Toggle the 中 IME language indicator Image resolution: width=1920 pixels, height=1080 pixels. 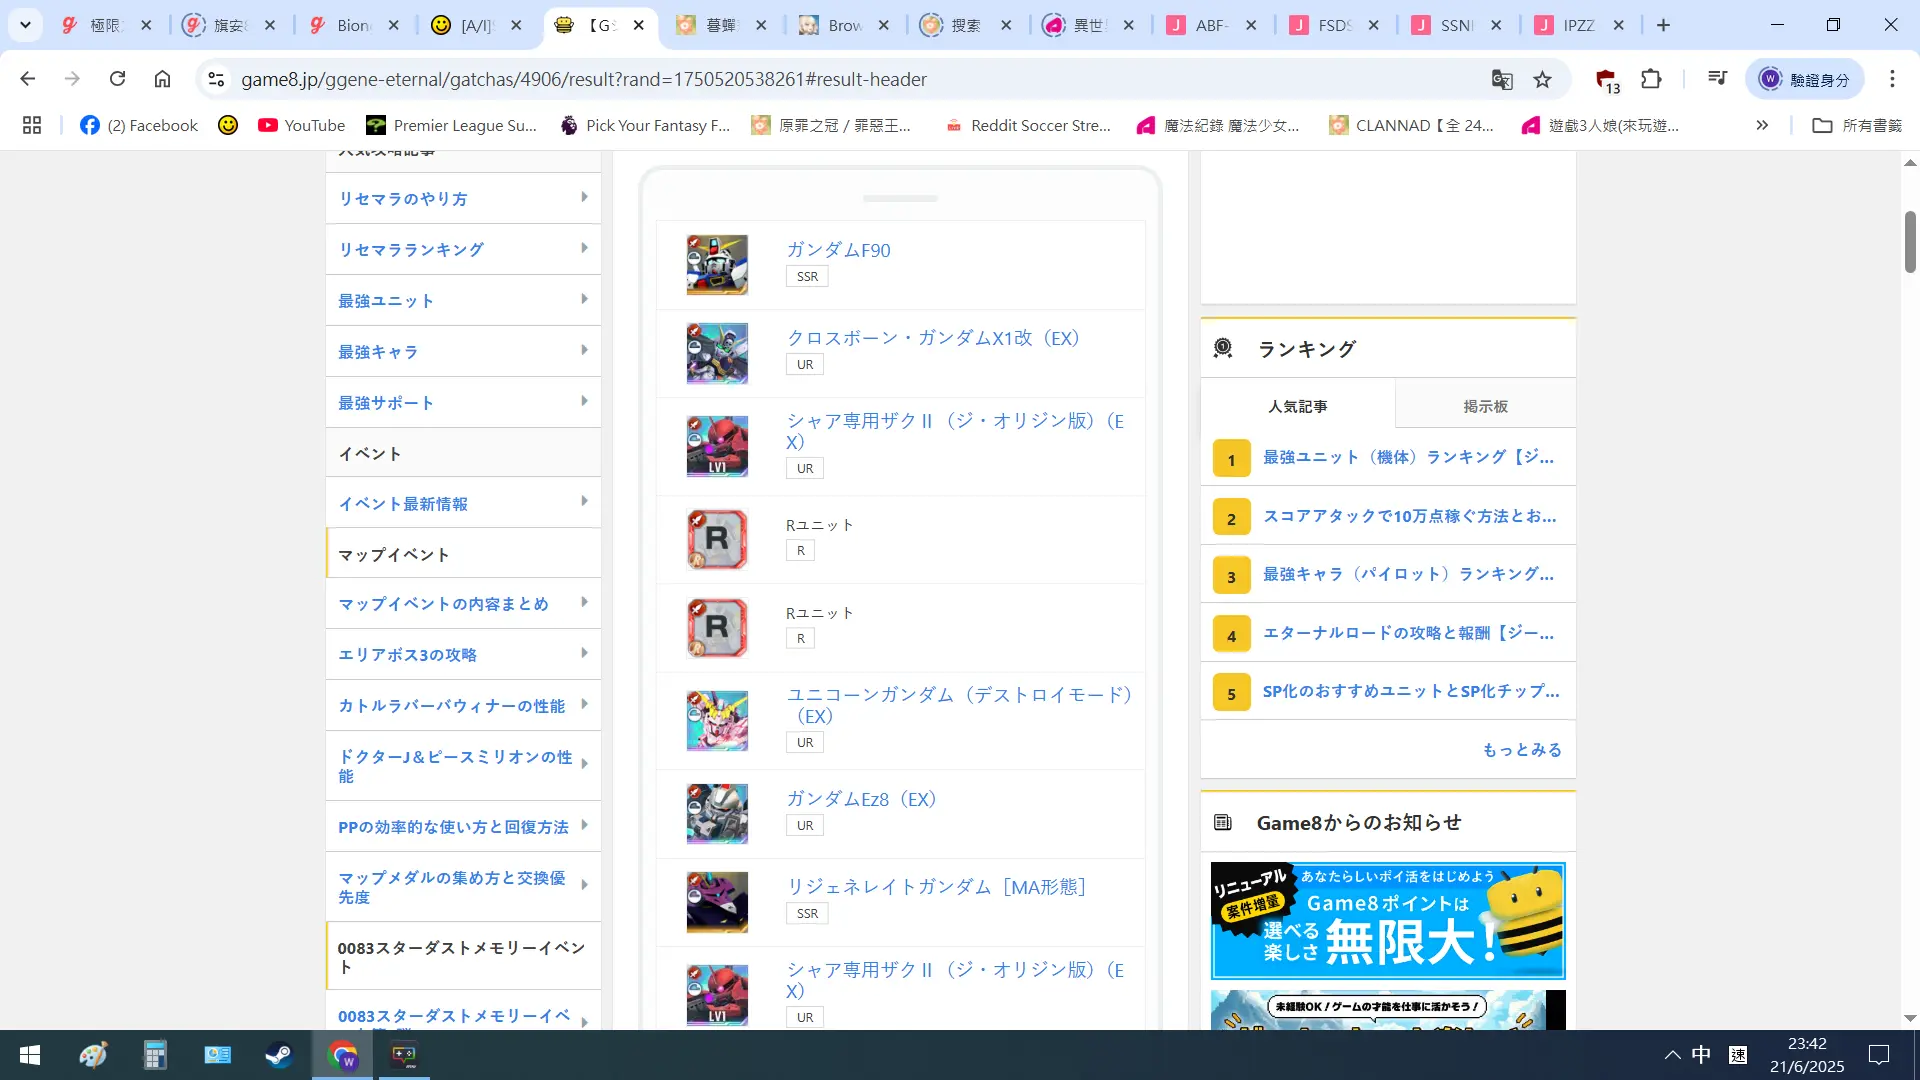click(x=1701, y=1055)
